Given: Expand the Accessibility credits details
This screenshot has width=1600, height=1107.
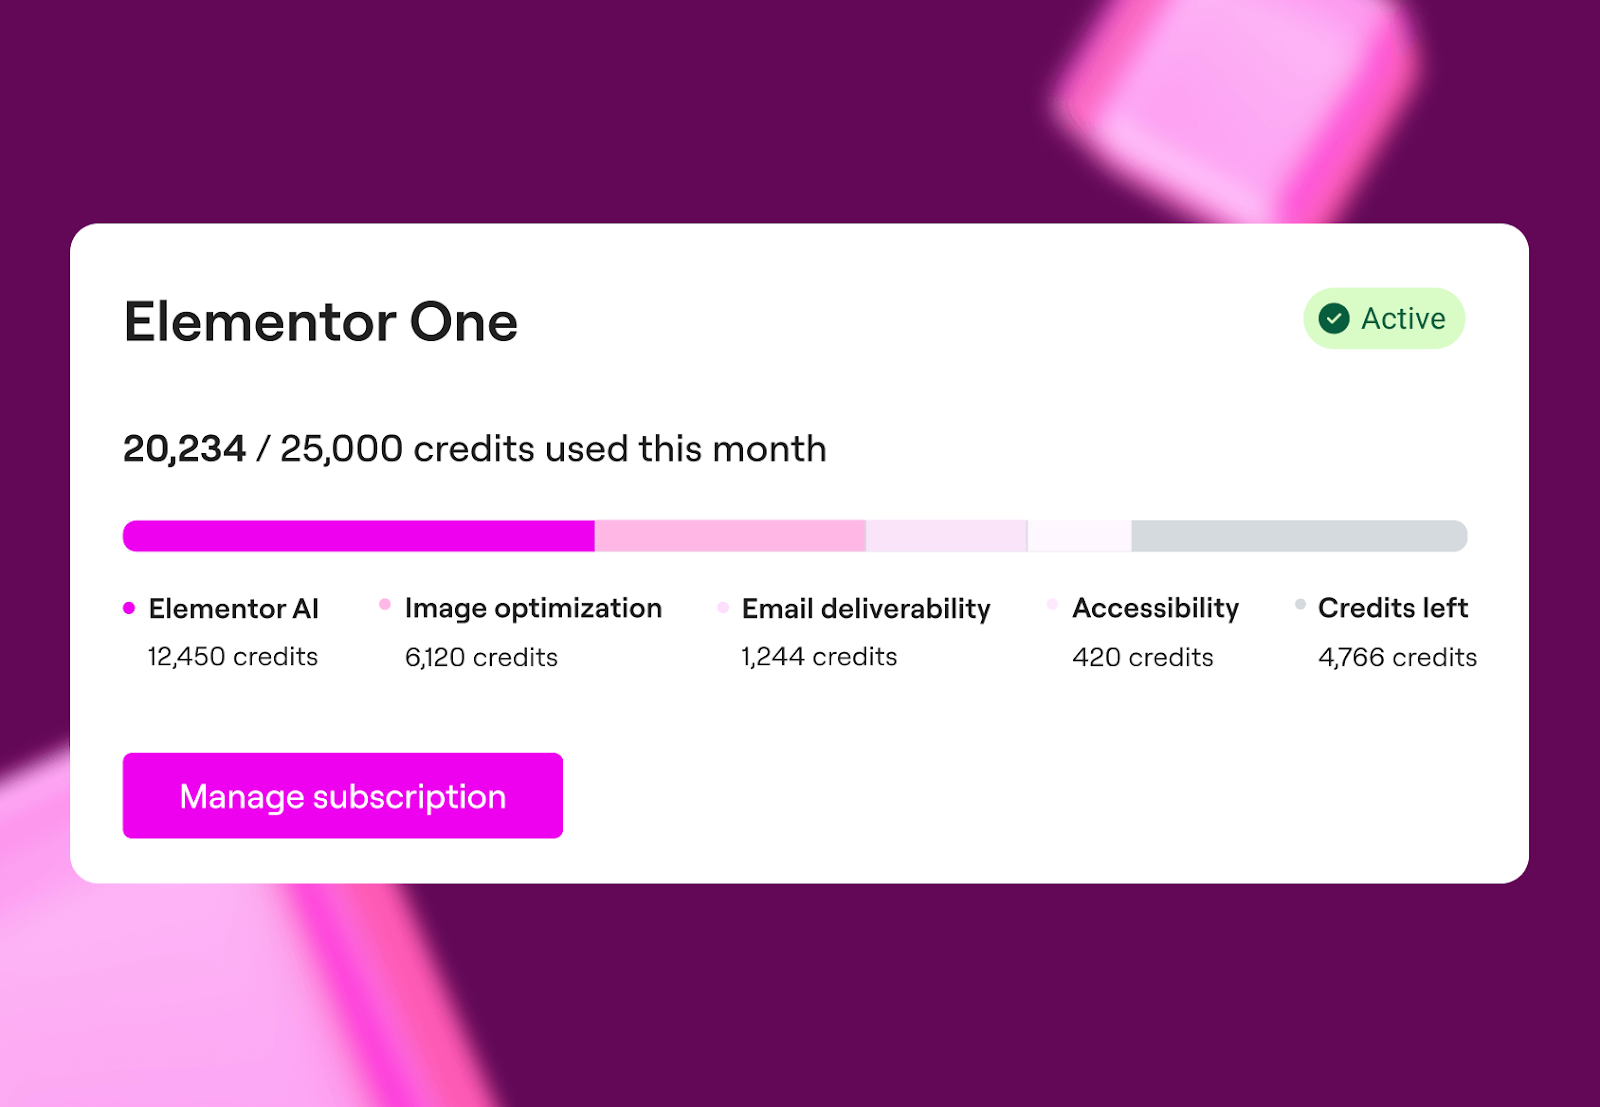Looking at the screenshot, I should pyautogui.click(x=1143, y=657).
